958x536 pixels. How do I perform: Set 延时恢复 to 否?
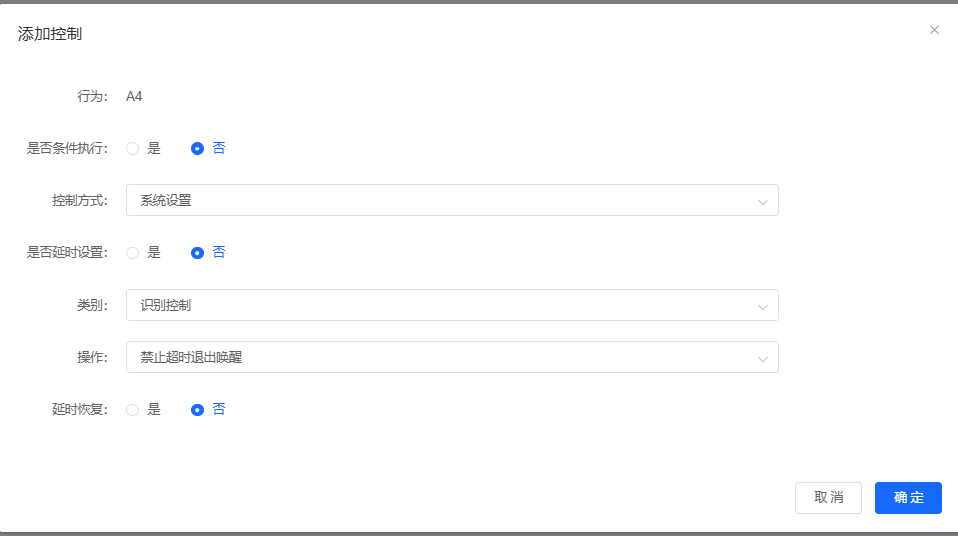point(198,410)
